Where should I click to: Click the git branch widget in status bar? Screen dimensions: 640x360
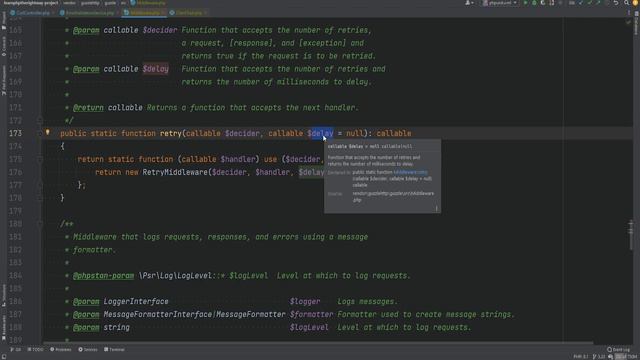599,357
